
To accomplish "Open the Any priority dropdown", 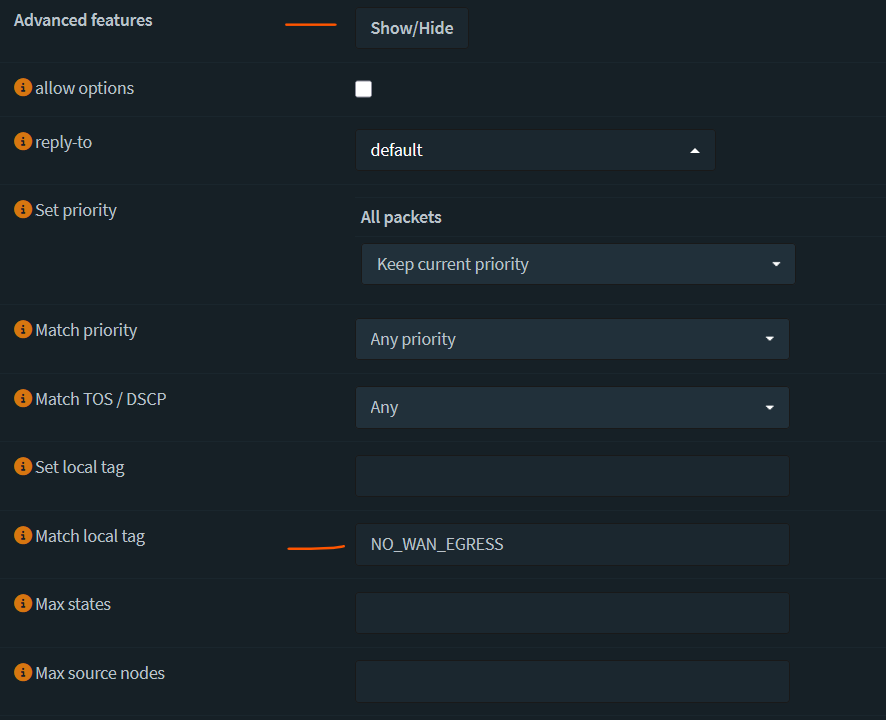I will click(572, 339).
